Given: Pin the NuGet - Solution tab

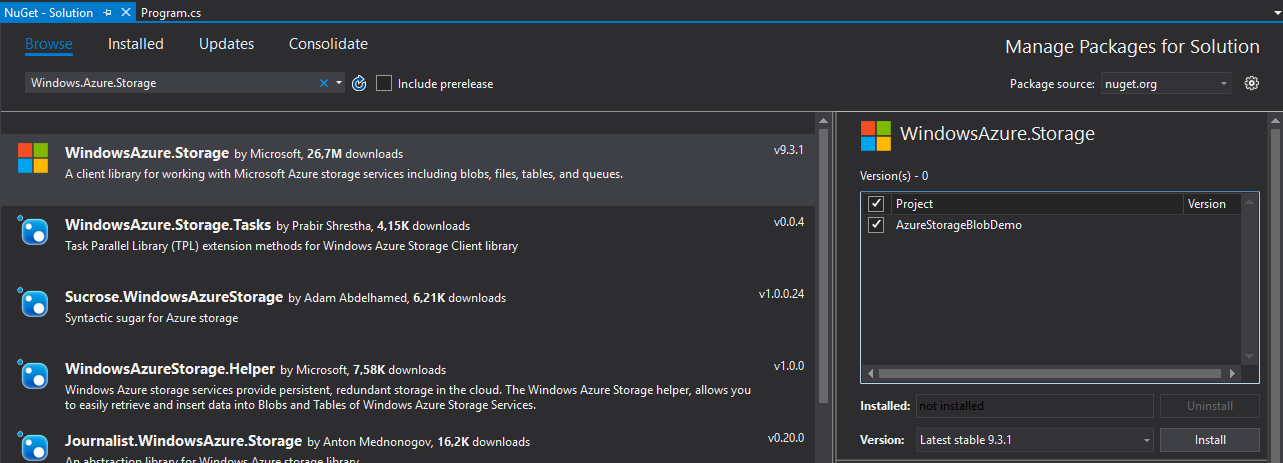Looking at the screenshot, I should click(x=108, y=13).
